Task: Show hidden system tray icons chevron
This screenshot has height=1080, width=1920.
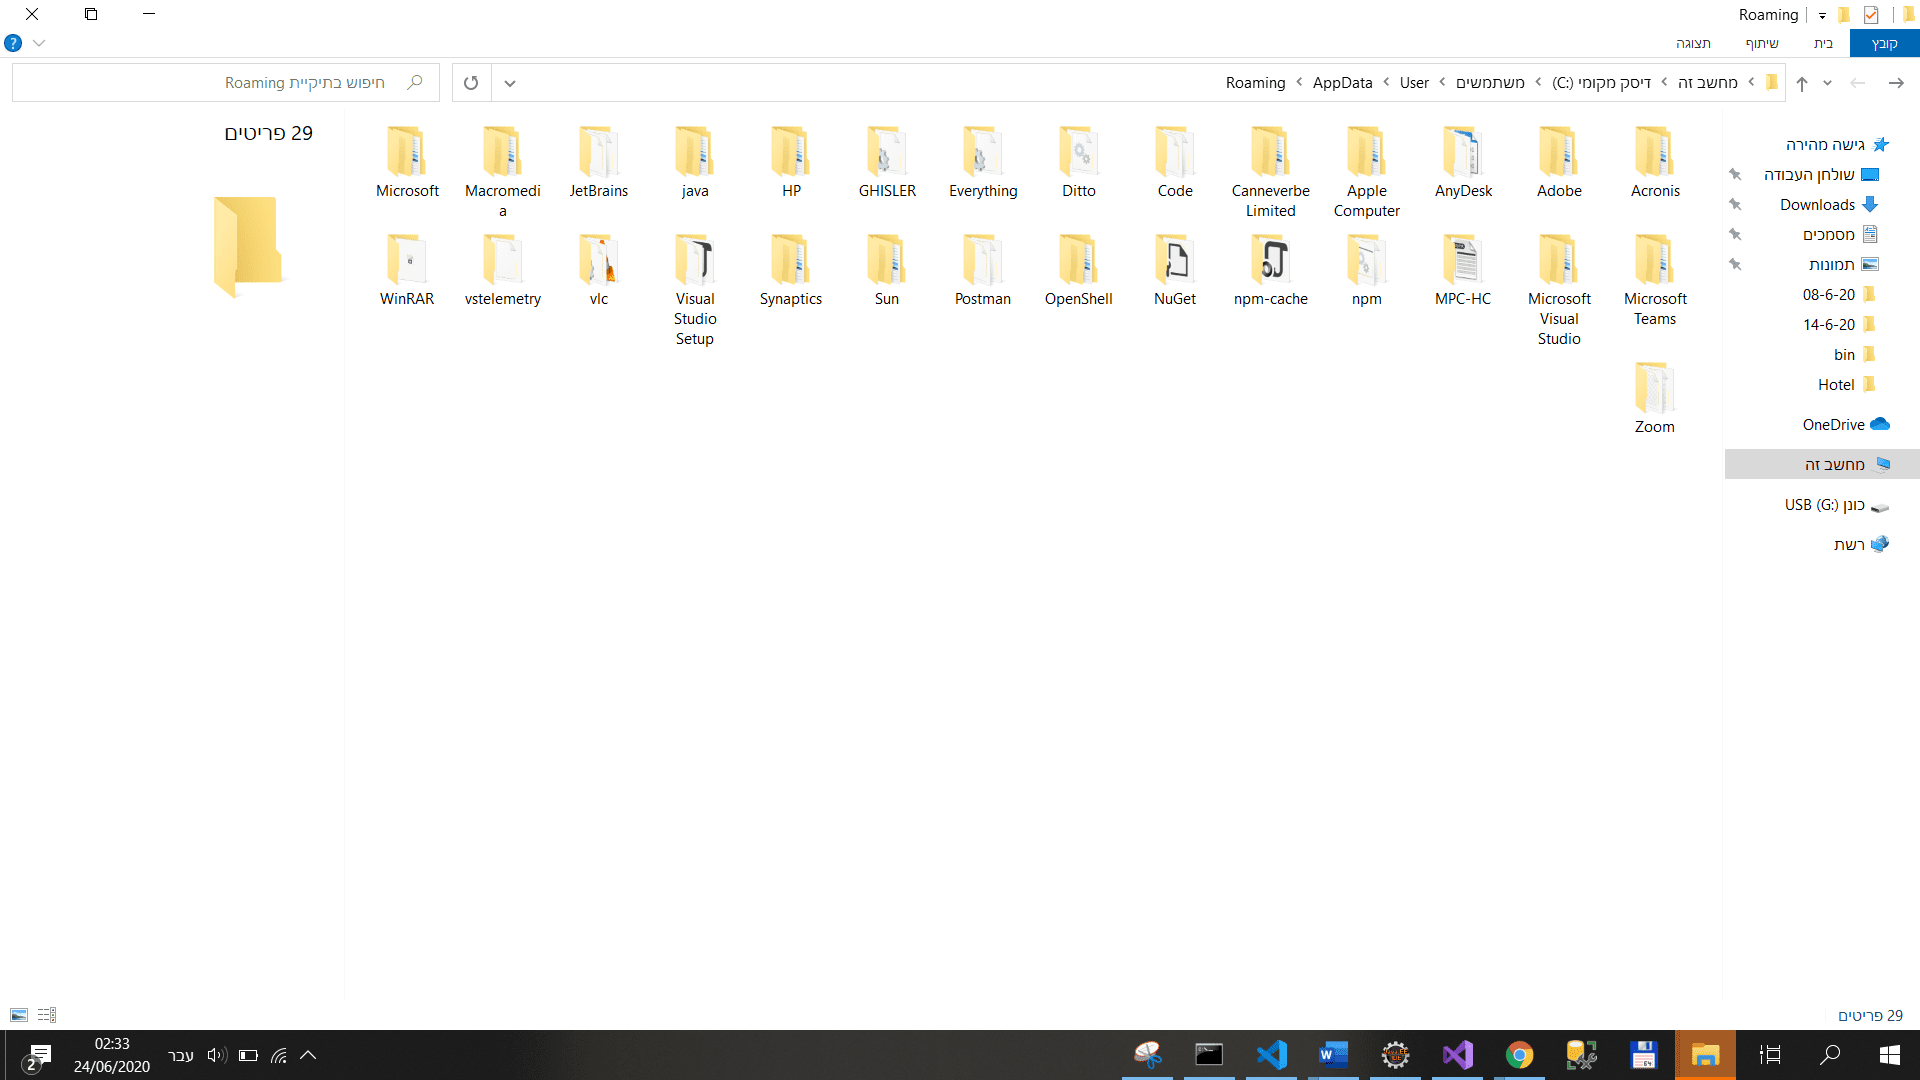Action: tap(308, 1055)
